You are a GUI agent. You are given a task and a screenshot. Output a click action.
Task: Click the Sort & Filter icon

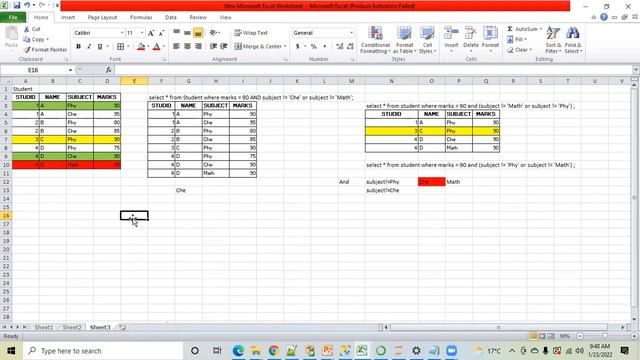point(553,33)
